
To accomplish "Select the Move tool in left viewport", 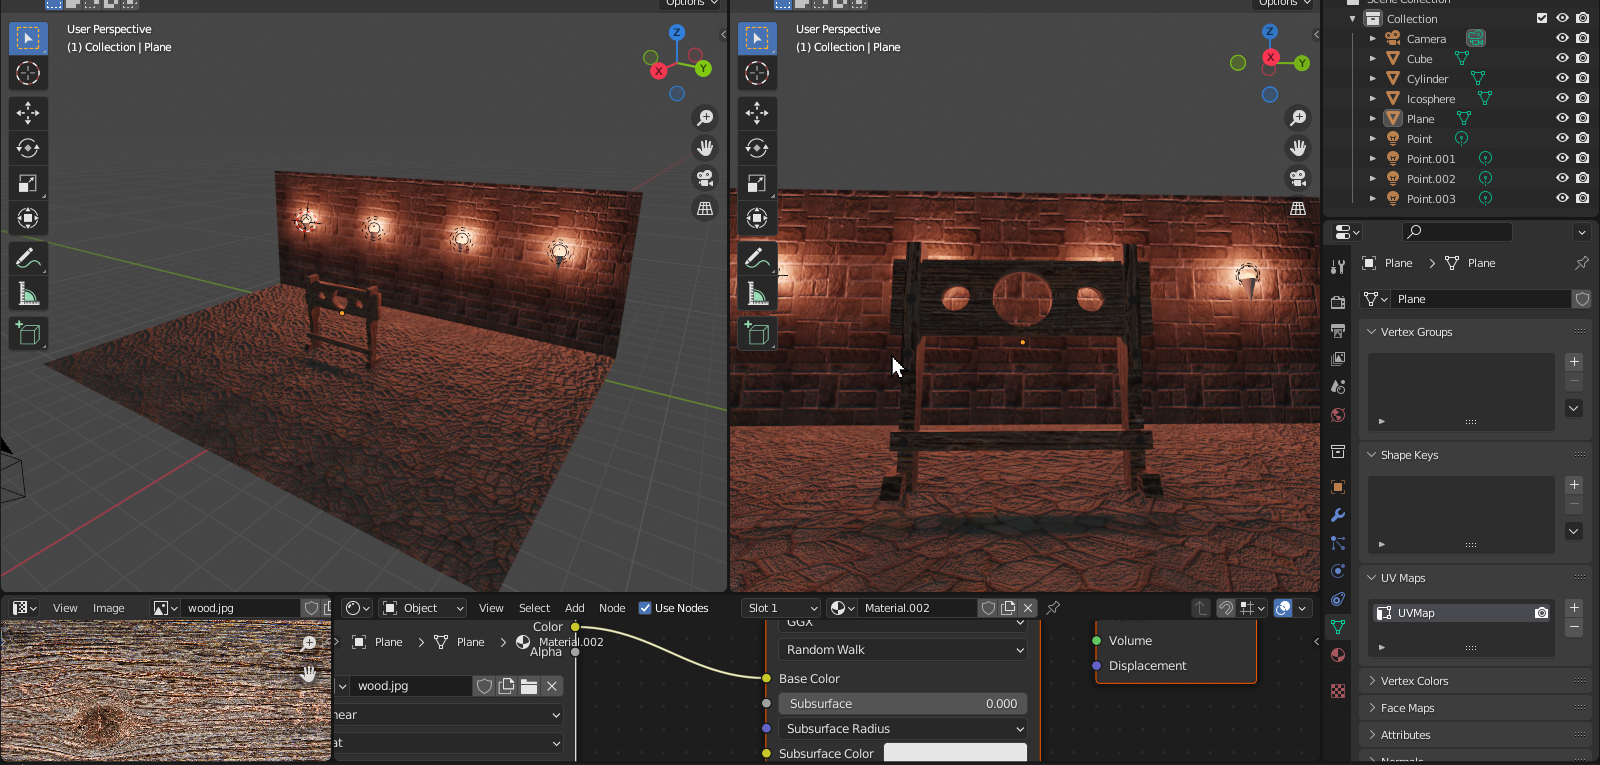I will click(x=28, y=113).
